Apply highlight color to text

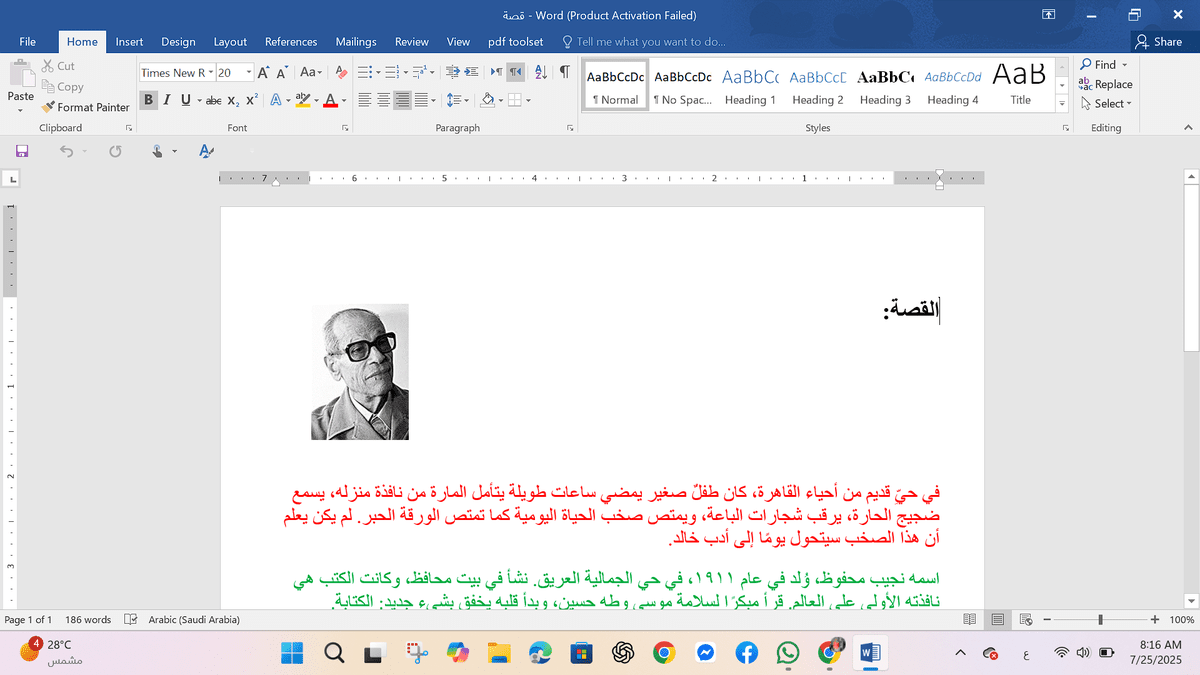click(303, 99)
